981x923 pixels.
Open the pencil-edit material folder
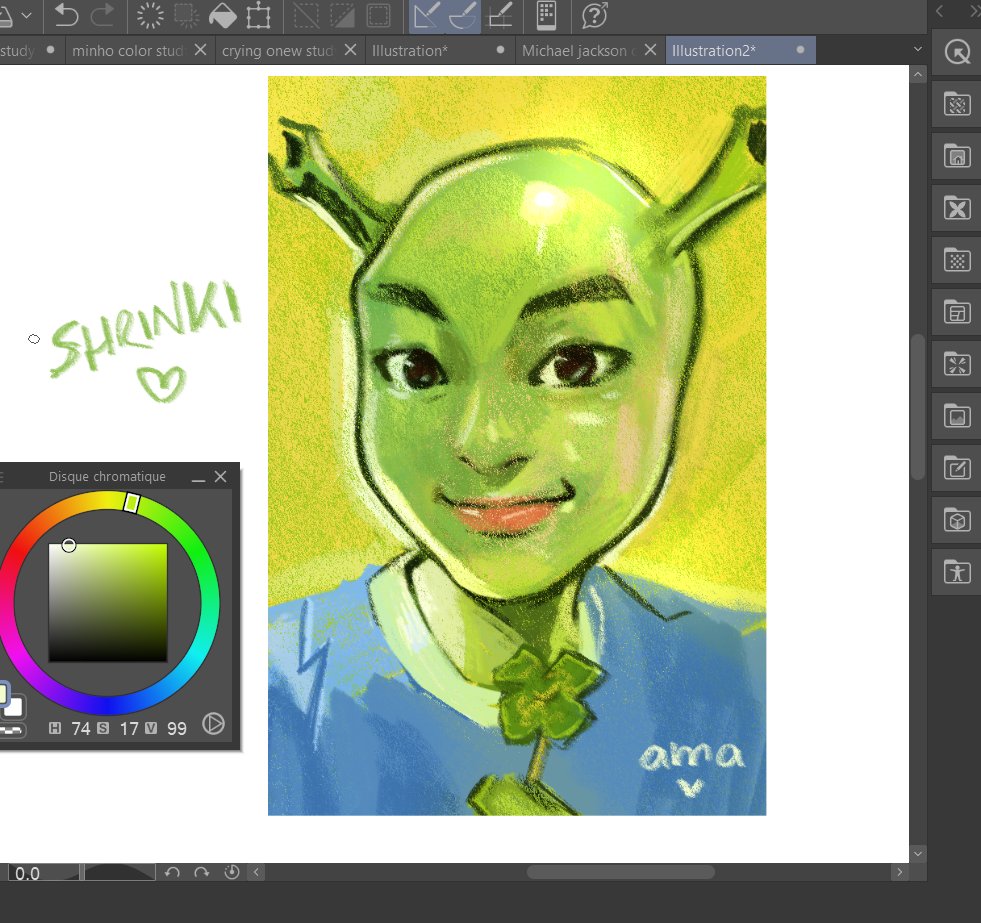[957, 468]
